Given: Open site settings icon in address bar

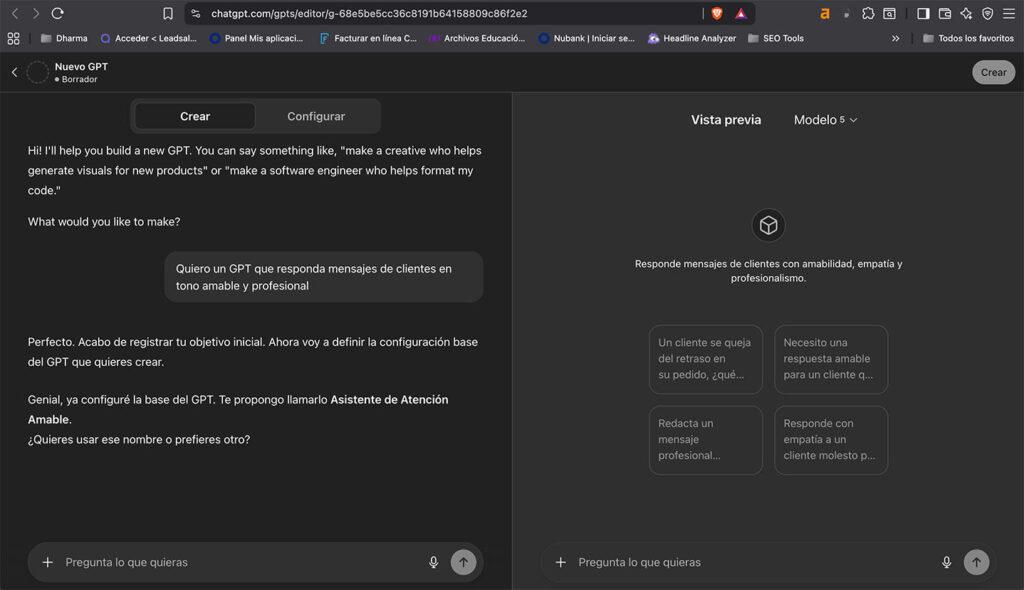Looking at the screenshot, I should [x=195, y=13].
